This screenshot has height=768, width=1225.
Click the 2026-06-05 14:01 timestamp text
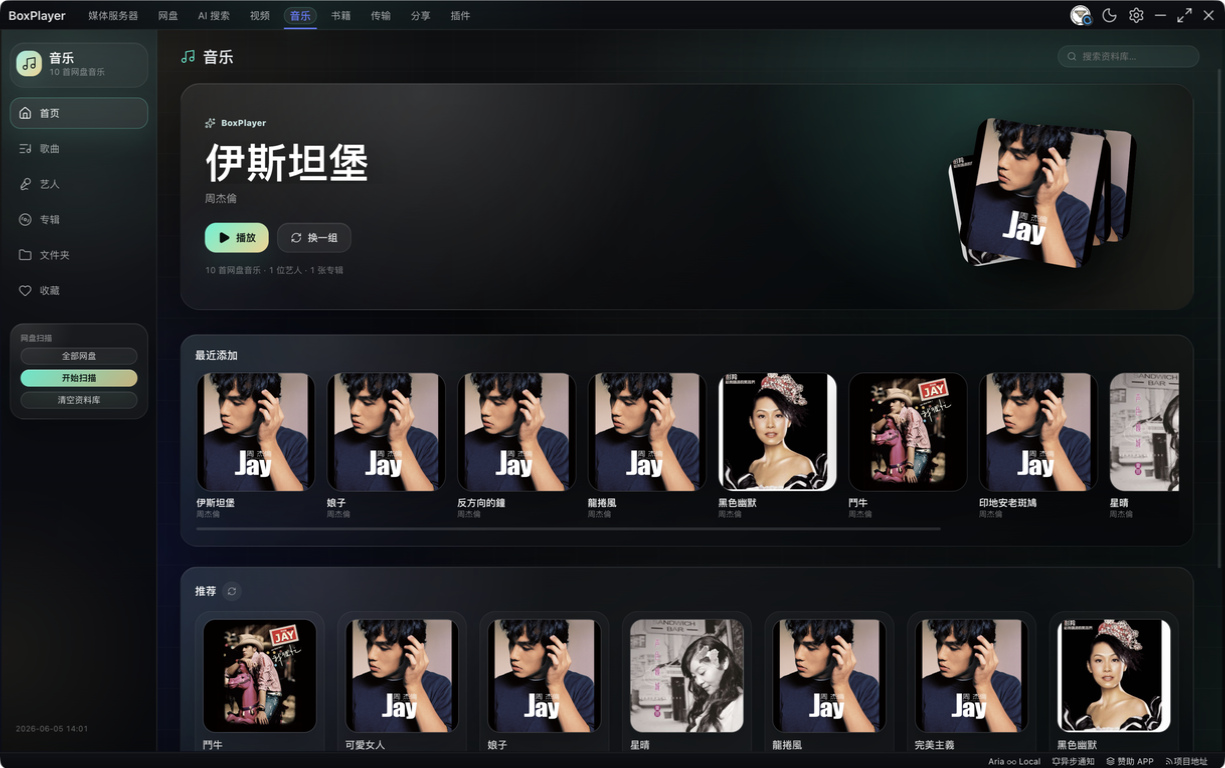coord(52,729)
